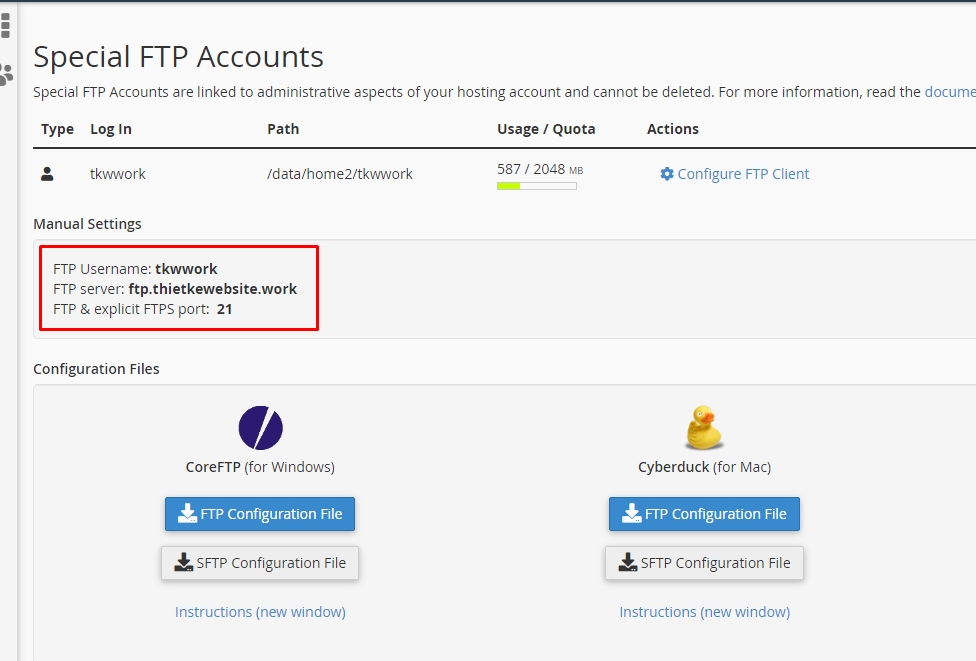Select the 587 / 2048 MB usage text
The height and width of the screenshot is (661, 976).
pyautogui.click(x=540, y=169)
